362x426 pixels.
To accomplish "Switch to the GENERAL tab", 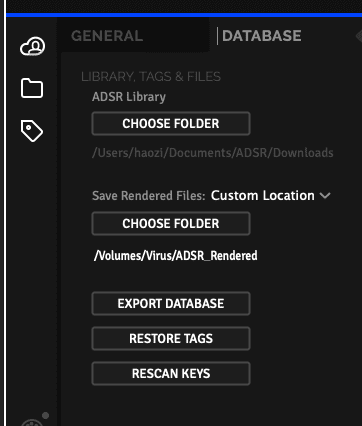I will pos(107,36).
